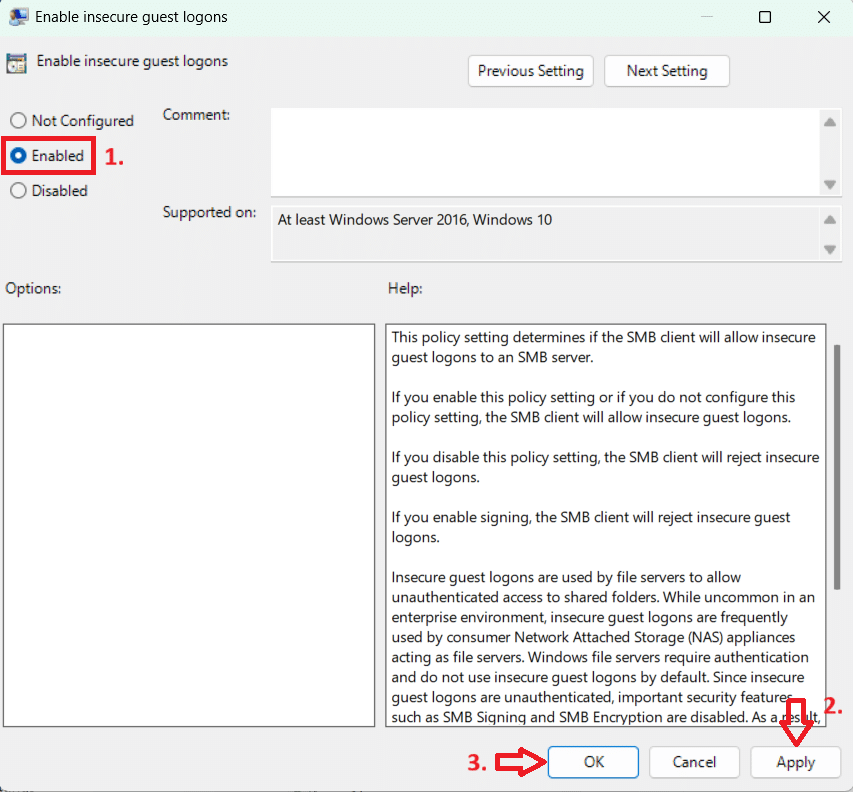Choose the Enabled radio option

[x=18, y=156]
